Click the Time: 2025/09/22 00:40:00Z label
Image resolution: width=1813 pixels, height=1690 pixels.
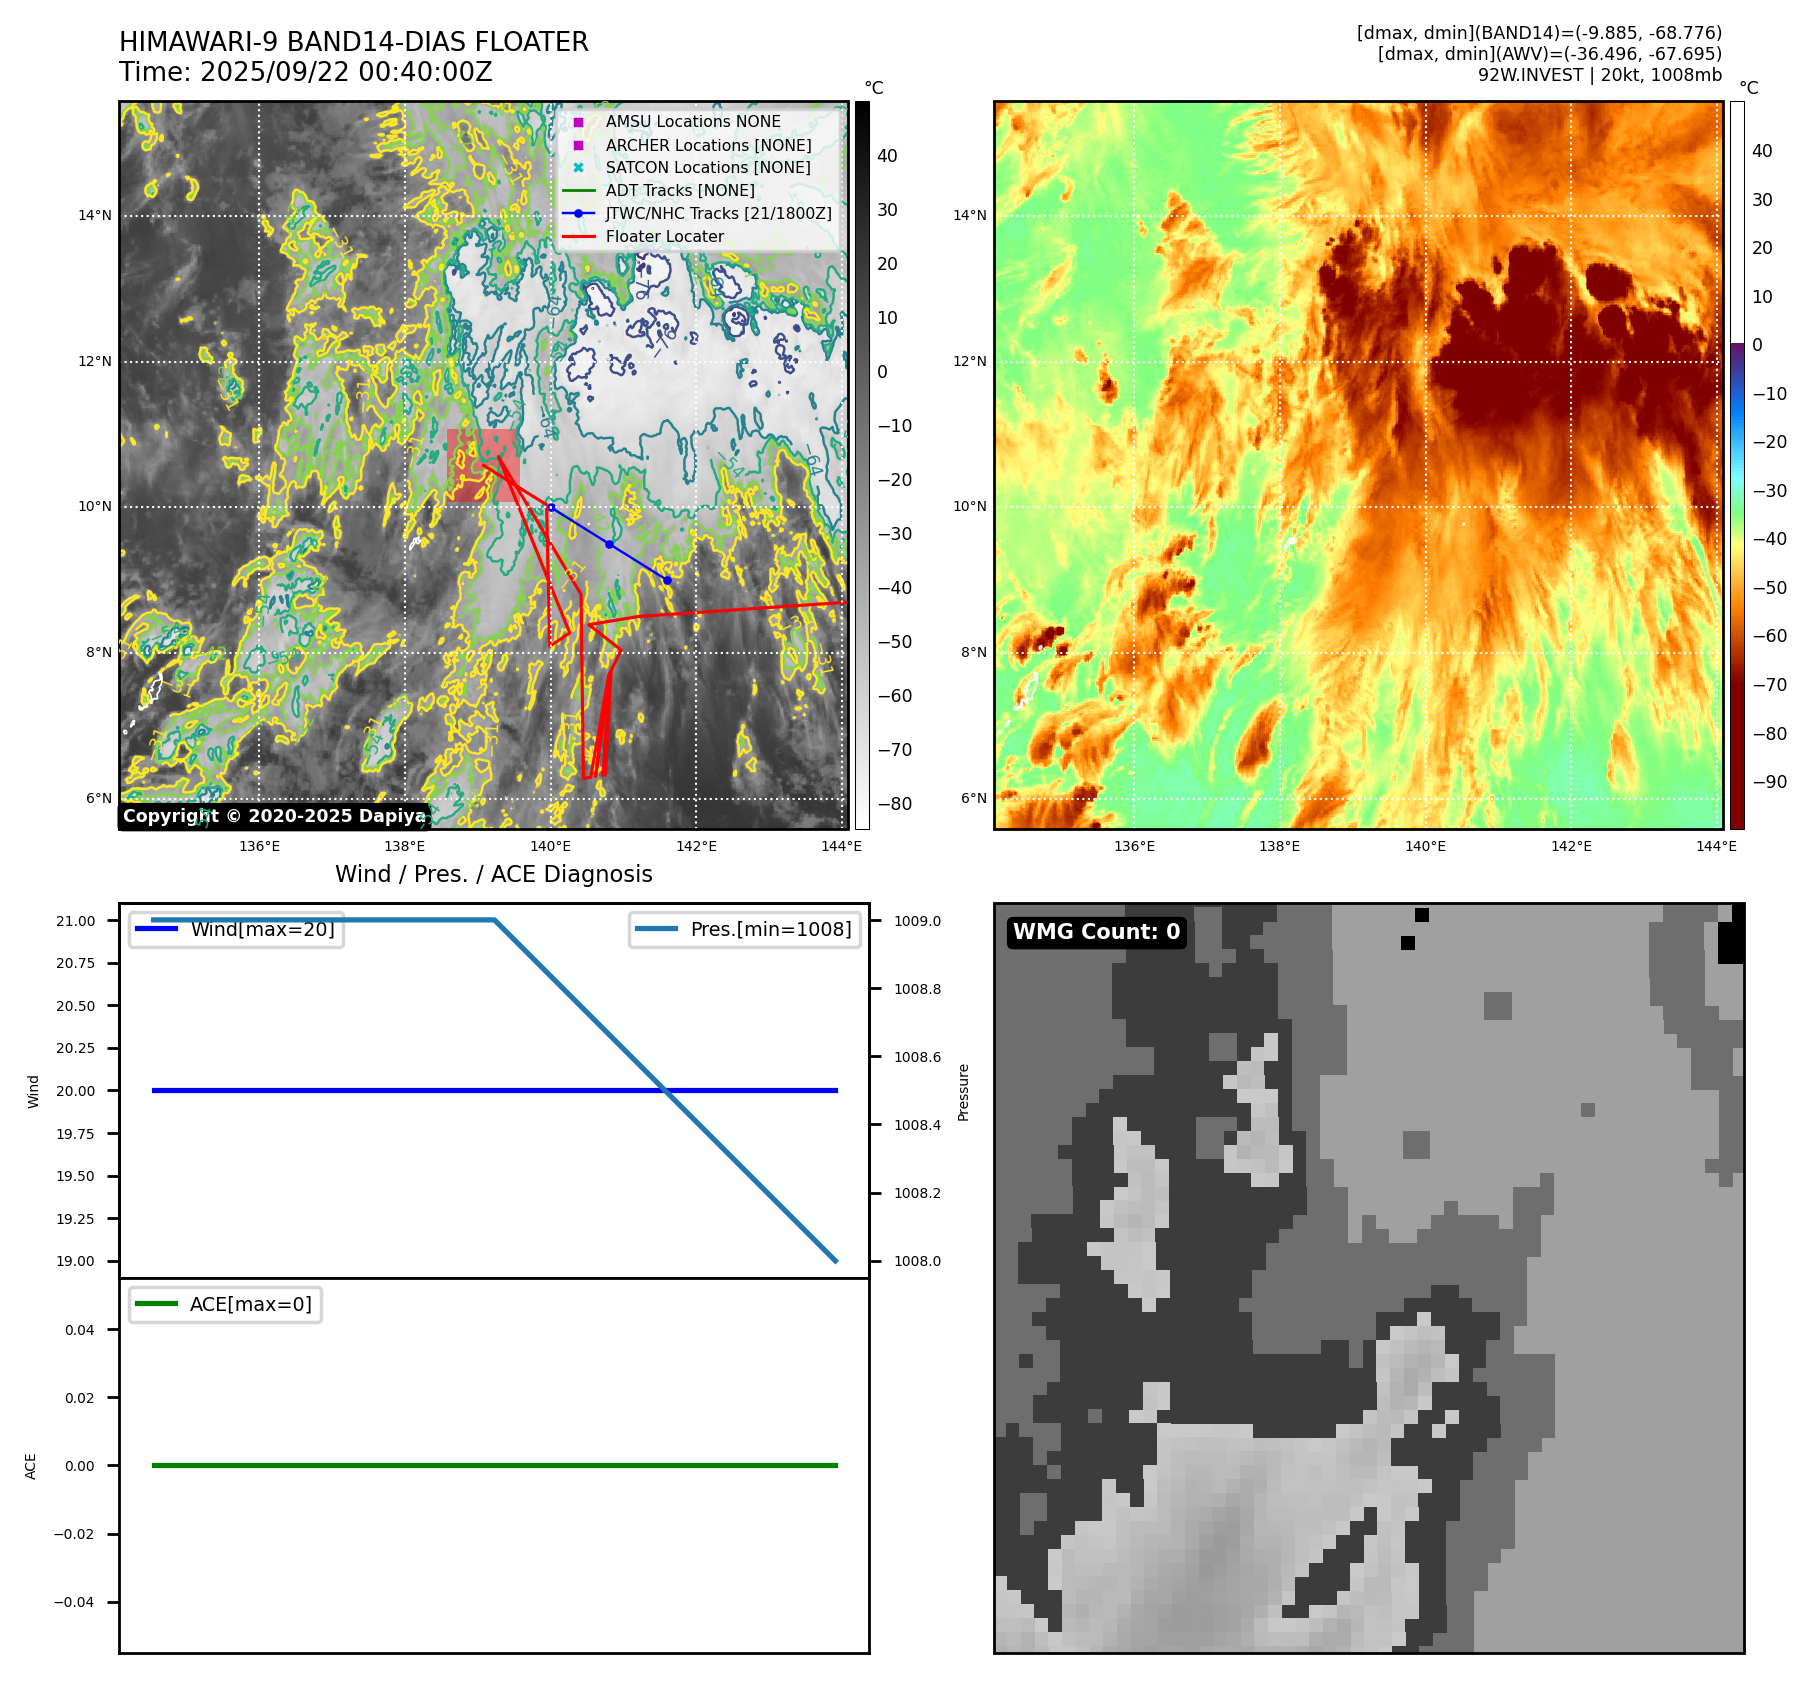pos(306,72)
